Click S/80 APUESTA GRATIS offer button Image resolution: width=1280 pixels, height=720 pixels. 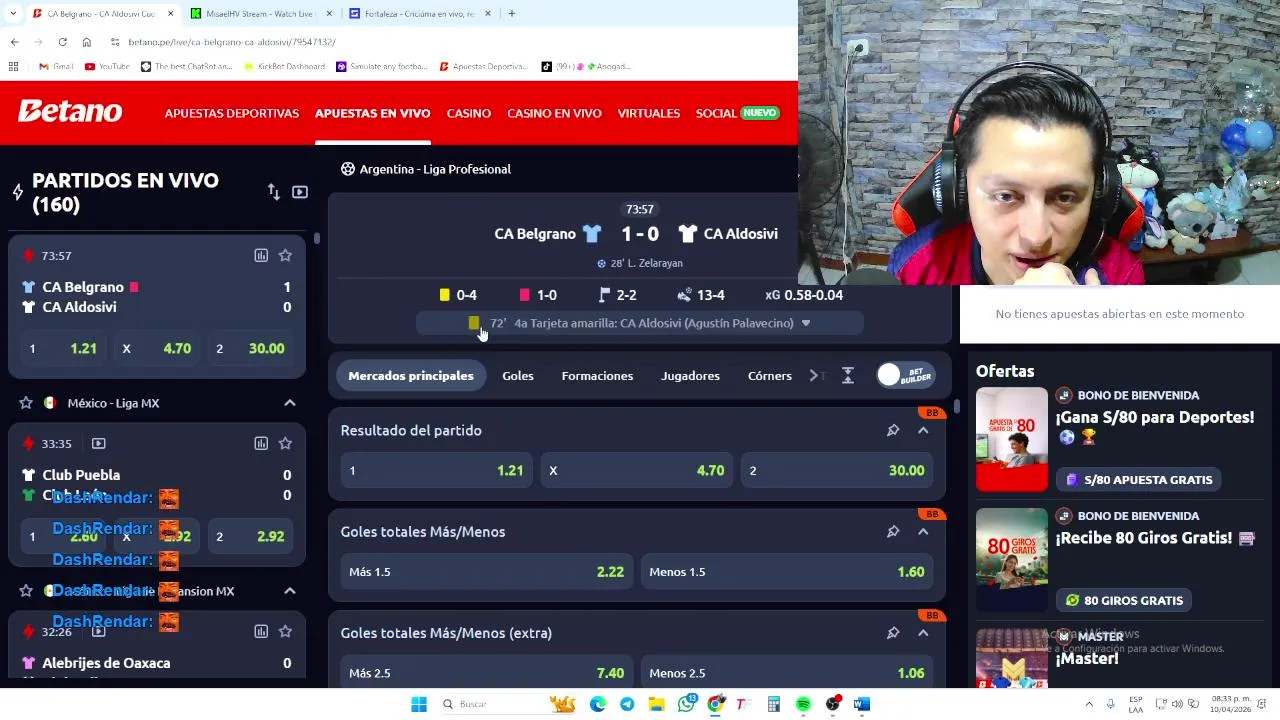coord(1138,480)
